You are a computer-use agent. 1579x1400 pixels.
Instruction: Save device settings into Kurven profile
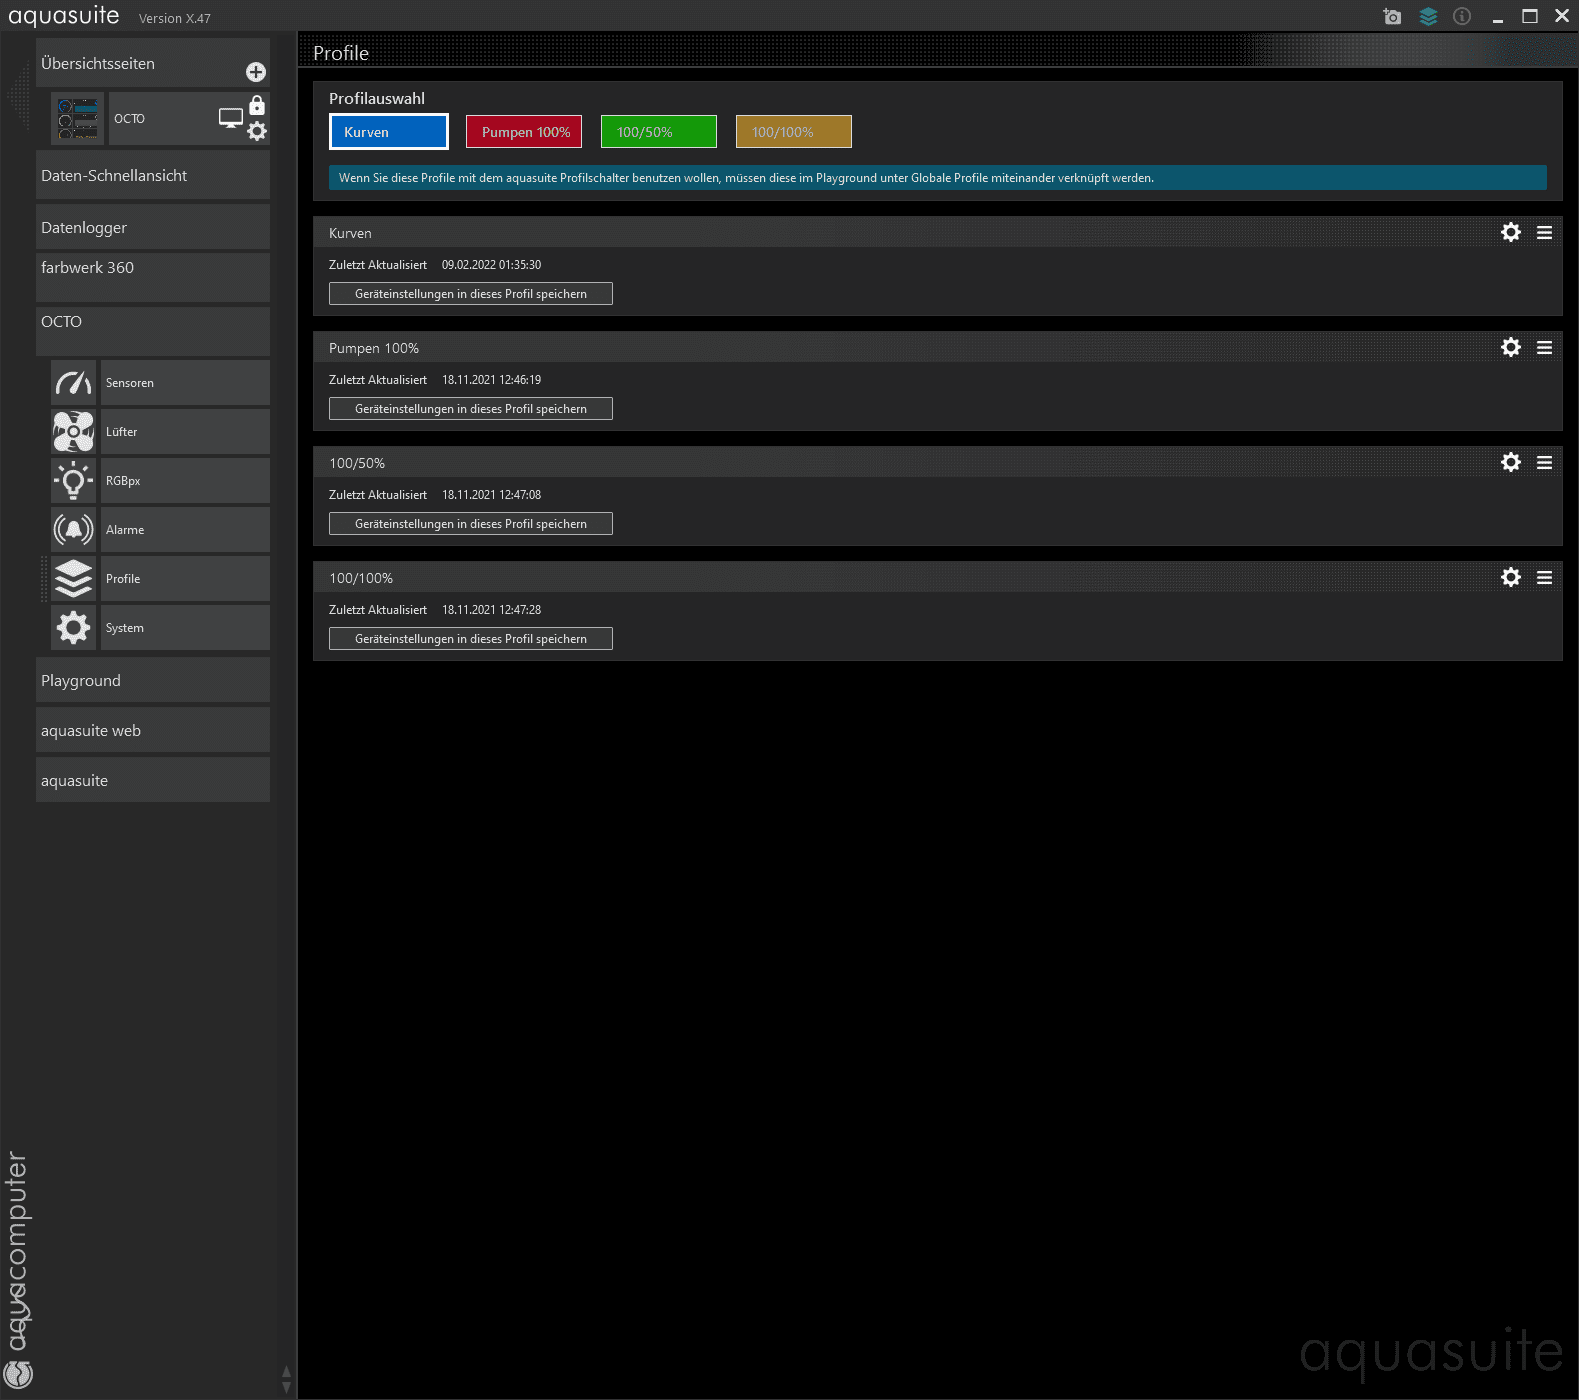[x=471, y=294]
